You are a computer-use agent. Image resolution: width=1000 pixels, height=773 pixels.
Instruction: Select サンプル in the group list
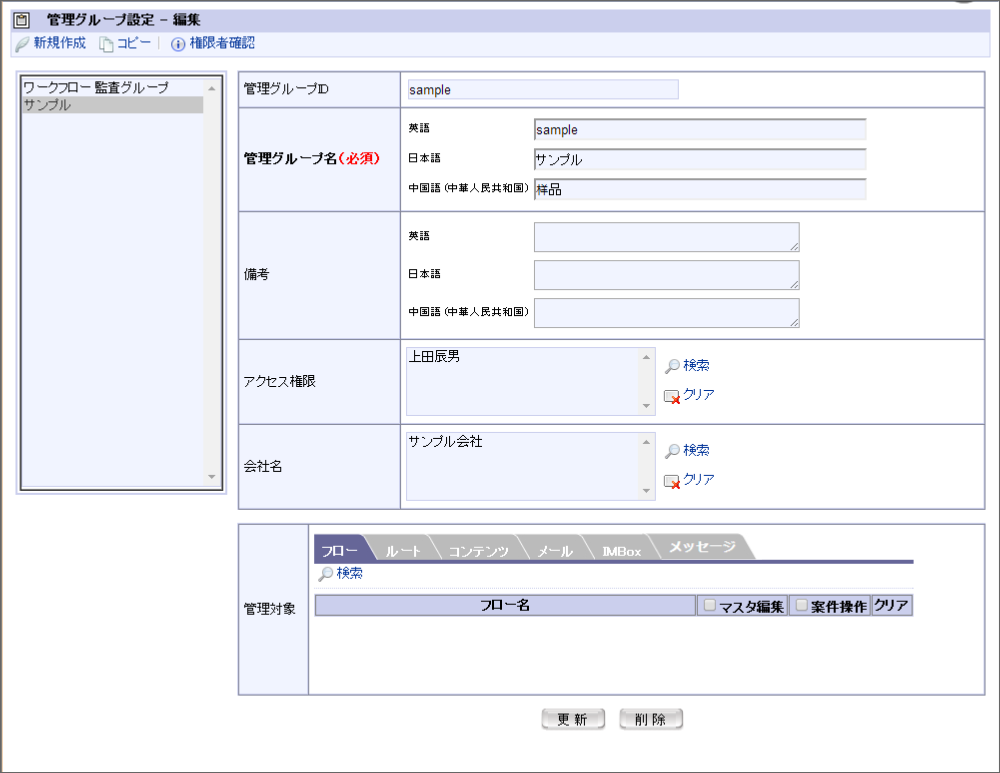[x=113, y=105]
